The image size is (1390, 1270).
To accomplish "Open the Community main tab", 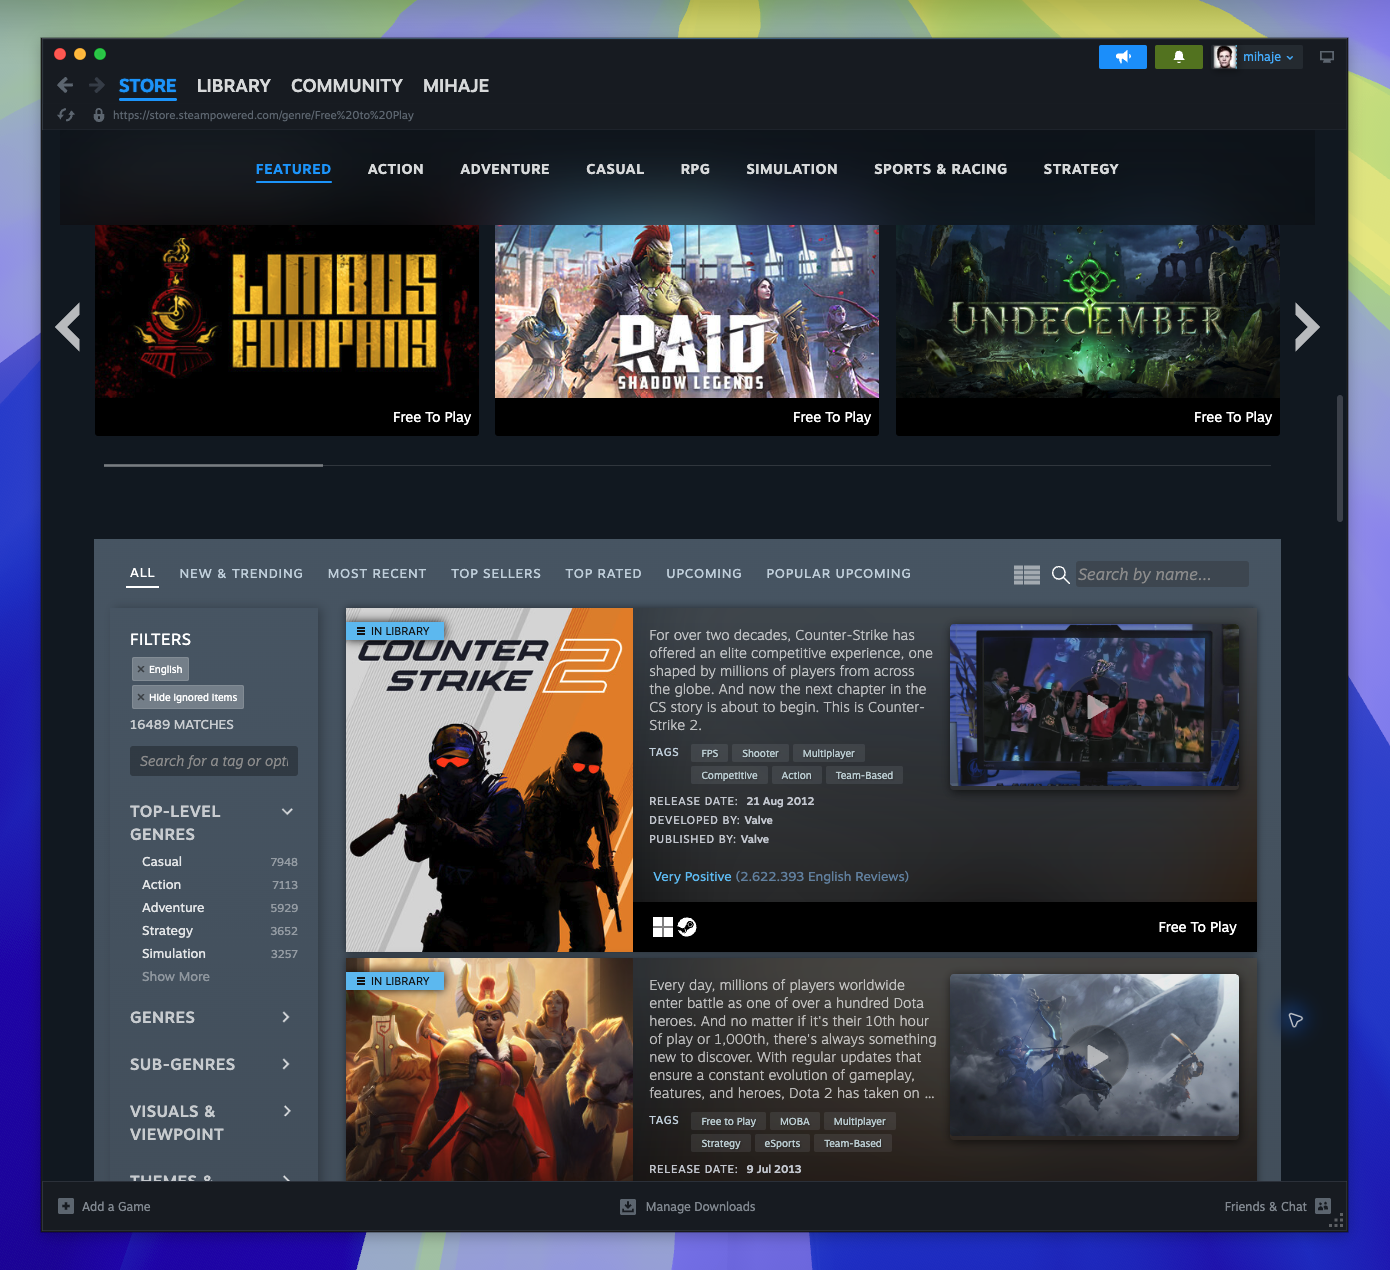I will (x=347, y=86).
